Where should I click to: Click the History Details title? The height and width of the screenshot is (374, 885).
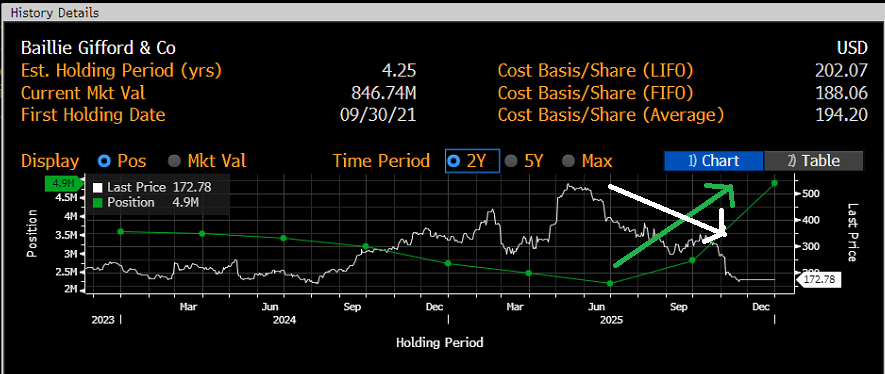click(x=55, y=12)
